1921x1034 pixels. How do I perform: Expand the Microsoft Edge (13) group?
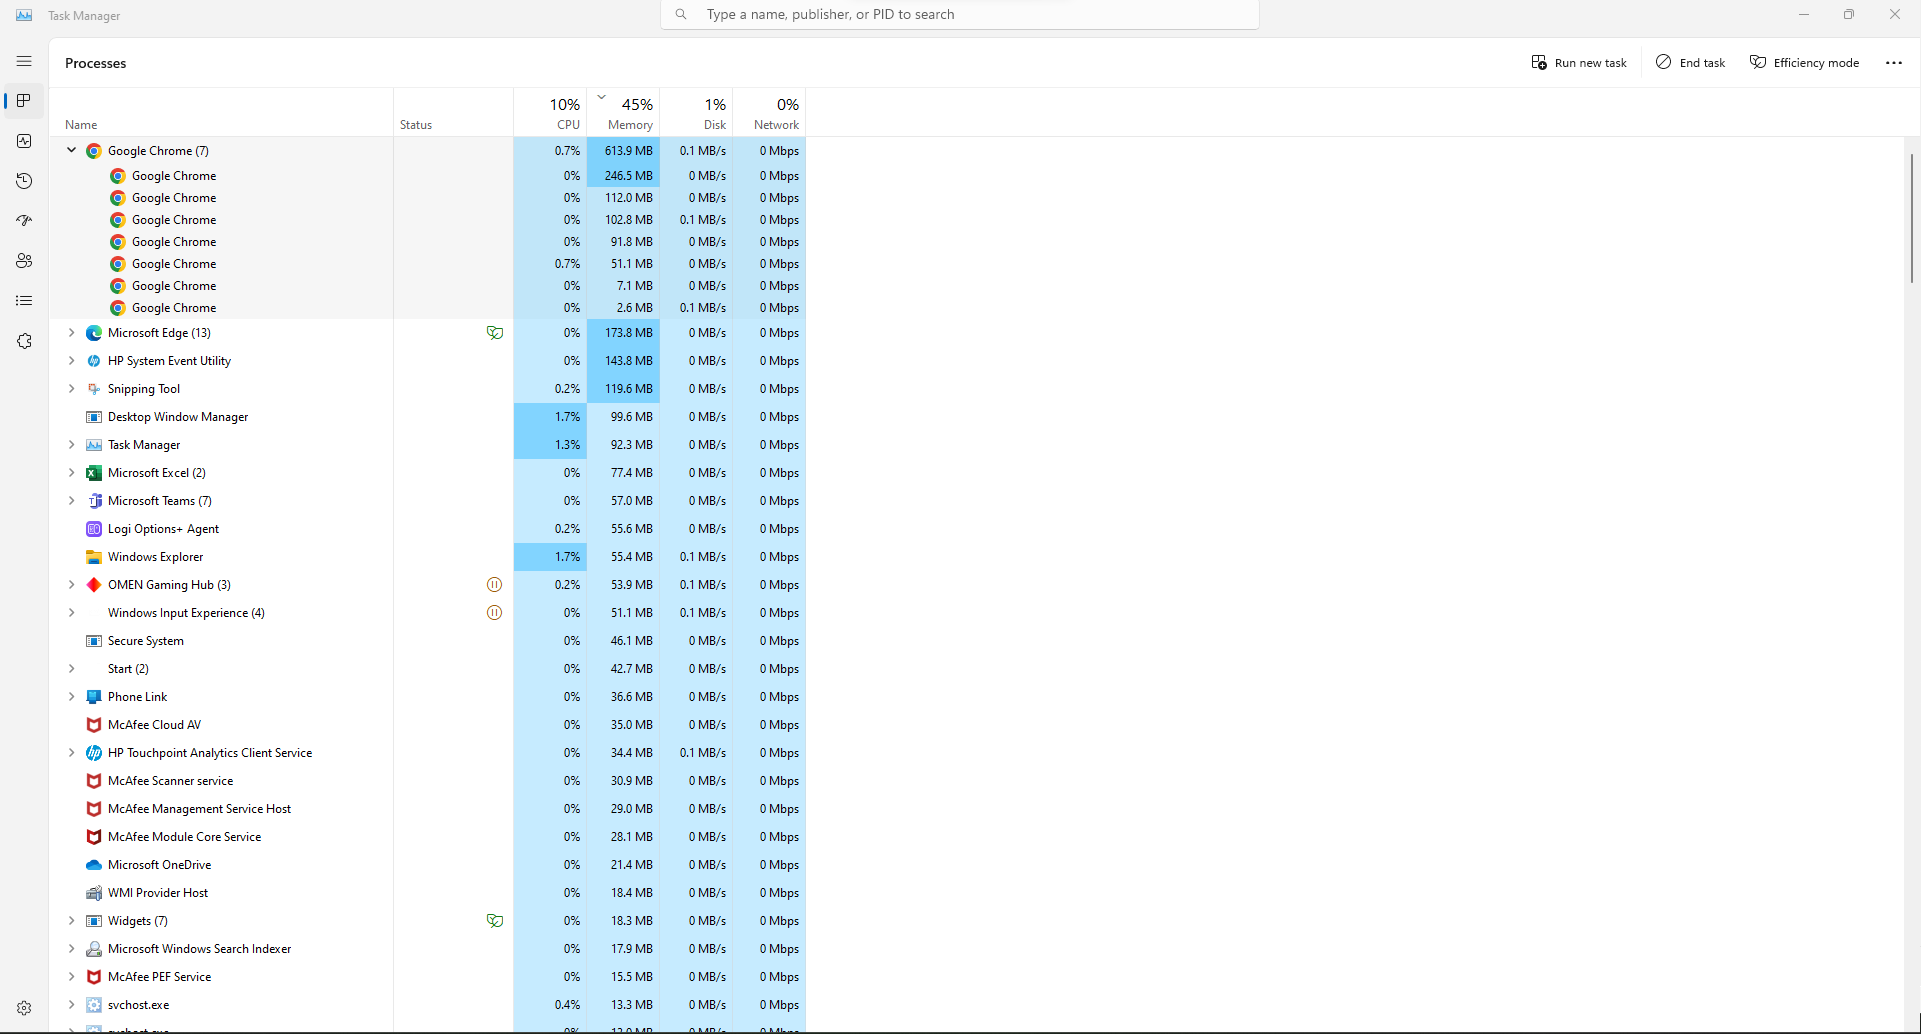click(x=71, y=333)
